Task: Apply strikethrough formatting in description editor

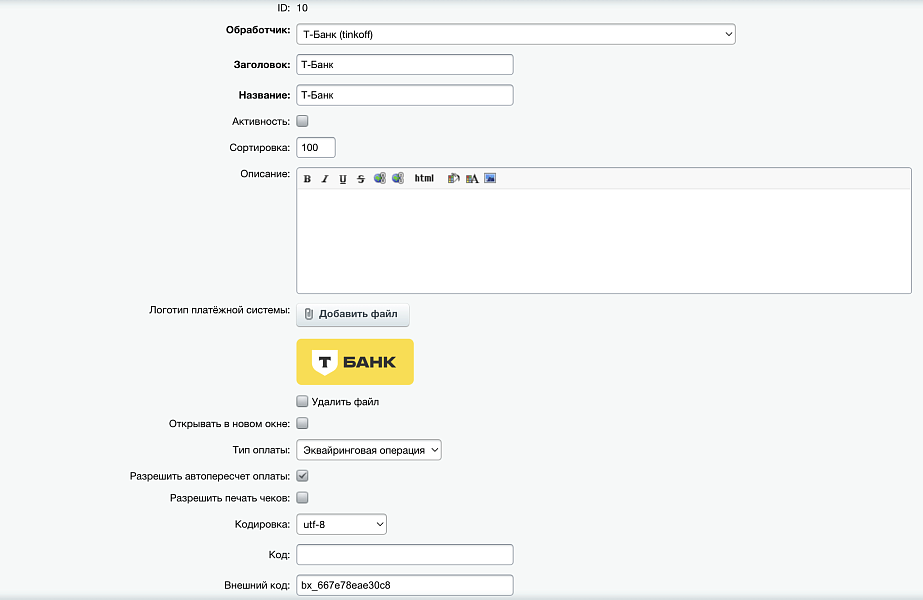Action: tap(361, 179)
